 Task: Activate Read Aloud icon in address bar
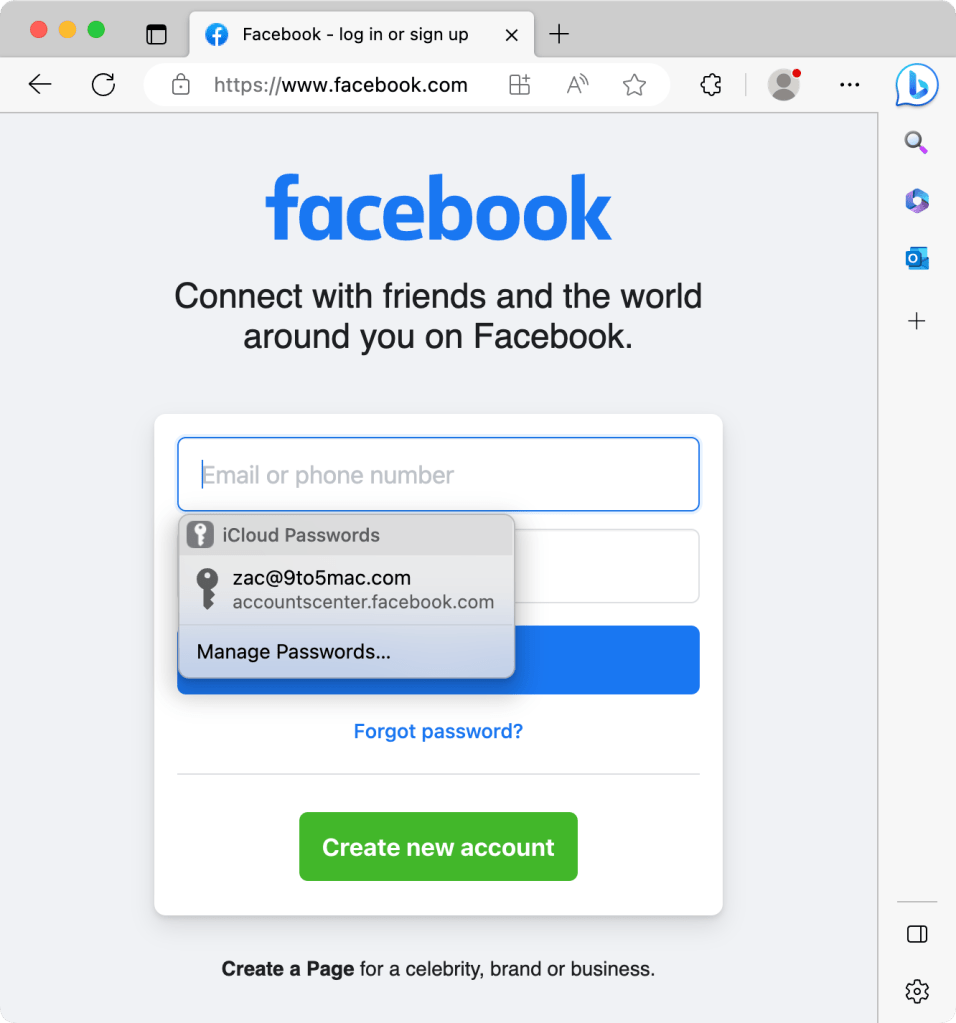tap(577, 85)
